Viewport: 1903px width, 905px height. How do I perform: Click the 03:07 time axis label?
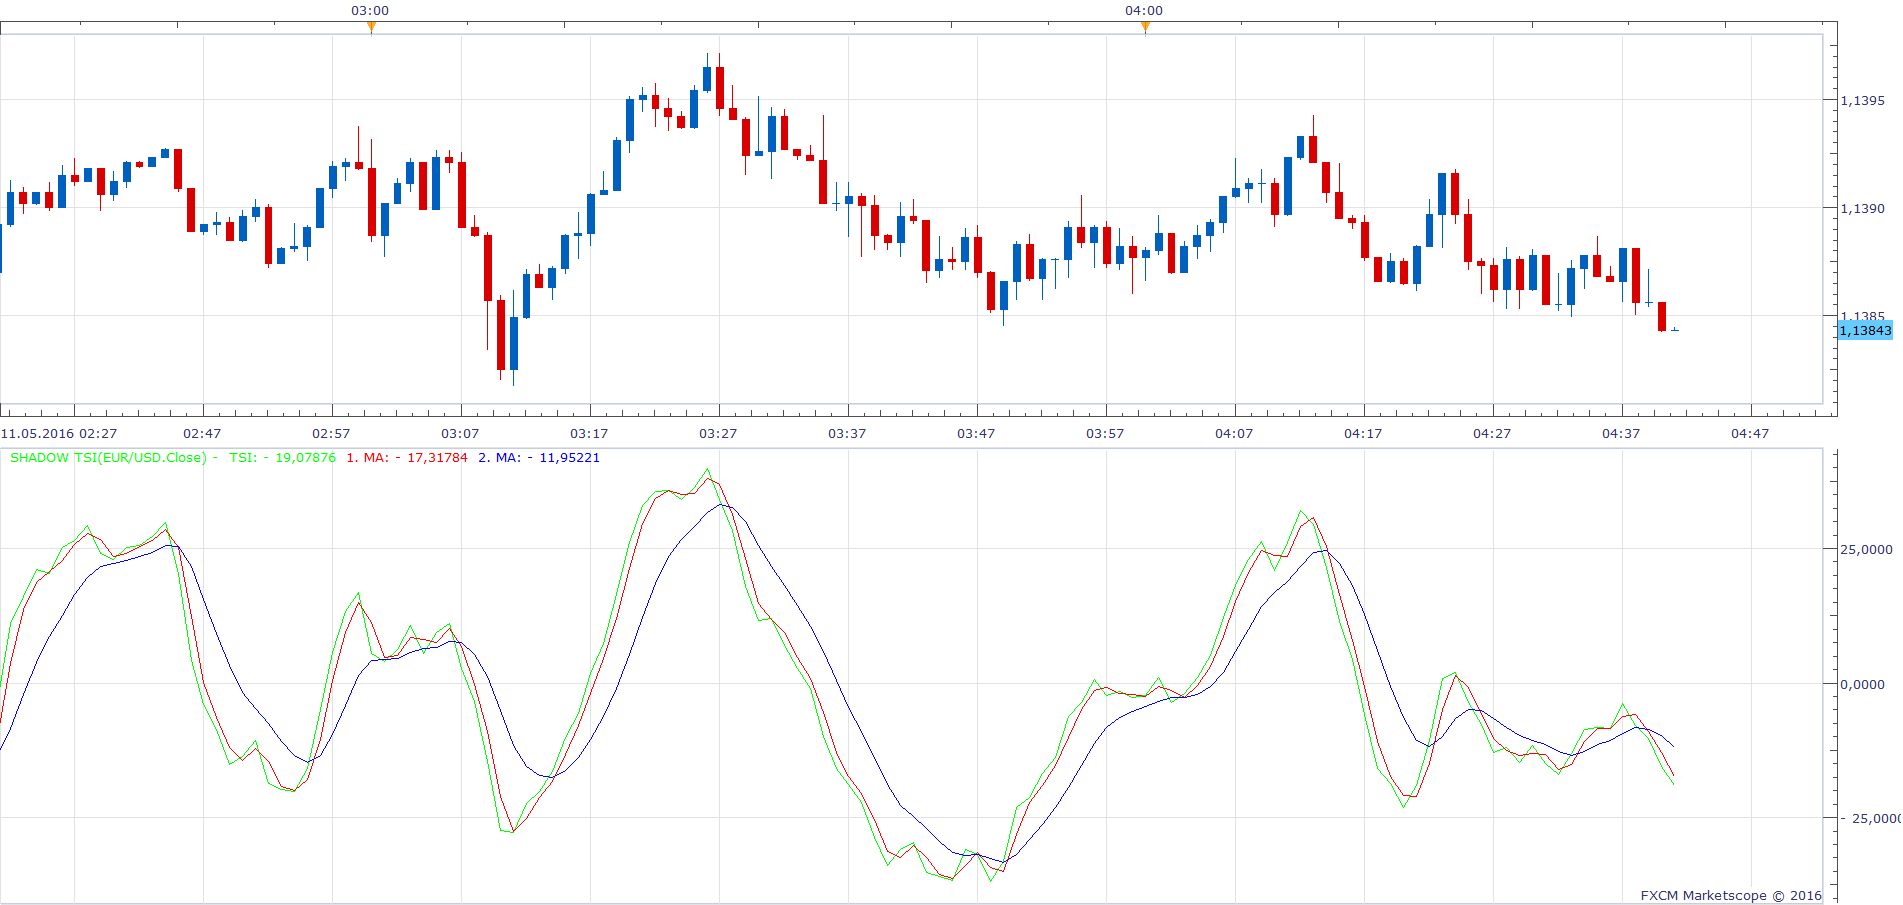pos(460,434)
